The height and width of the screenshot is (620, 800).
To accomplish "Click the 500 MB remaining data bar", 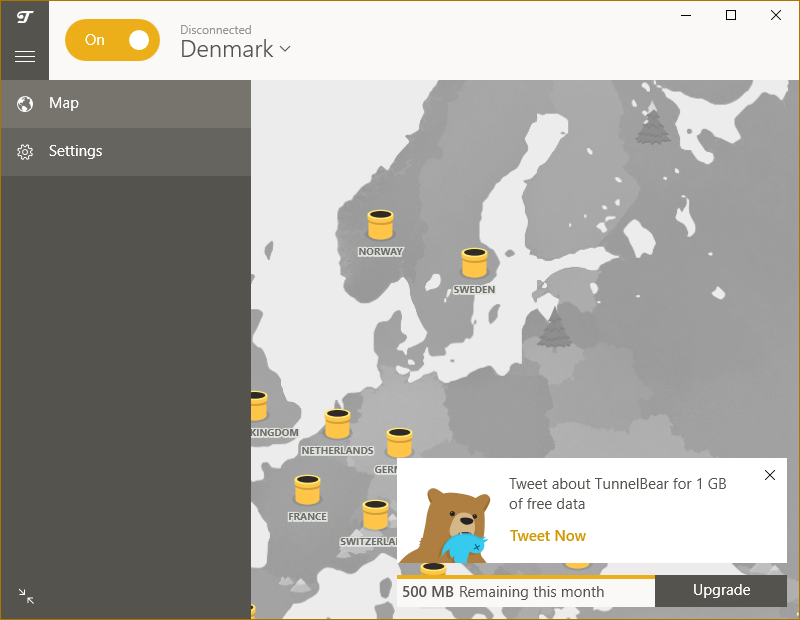I will pyautogui.click(x=526, y=591).
